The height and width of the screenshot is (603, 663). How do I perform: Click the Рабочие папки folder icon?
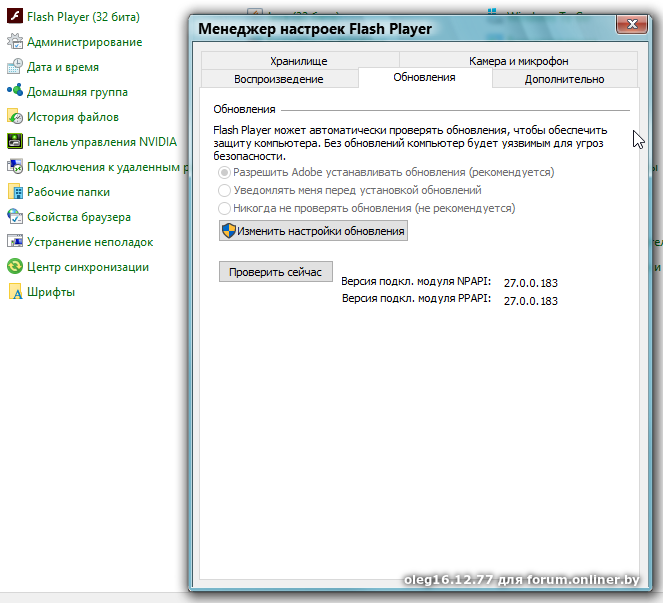click(15, 191)
